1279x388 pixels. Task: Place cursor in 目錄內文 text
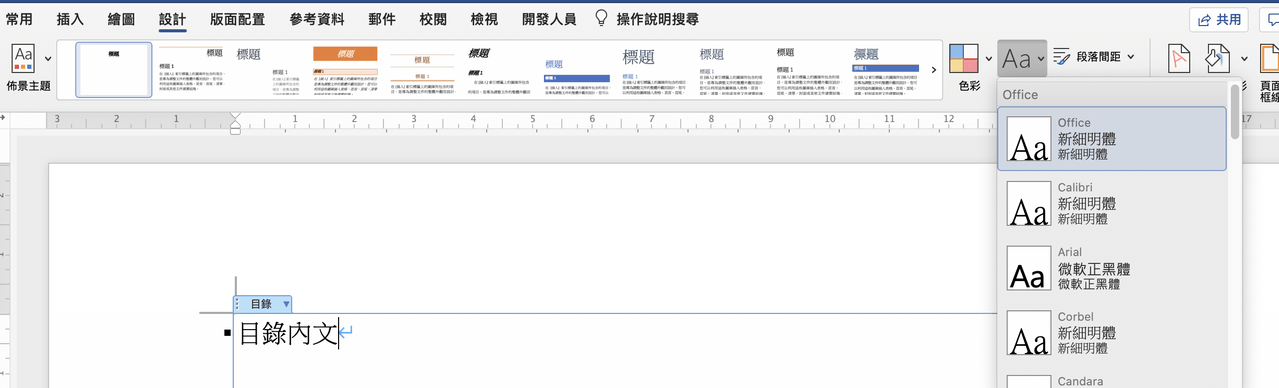[288, 333]
